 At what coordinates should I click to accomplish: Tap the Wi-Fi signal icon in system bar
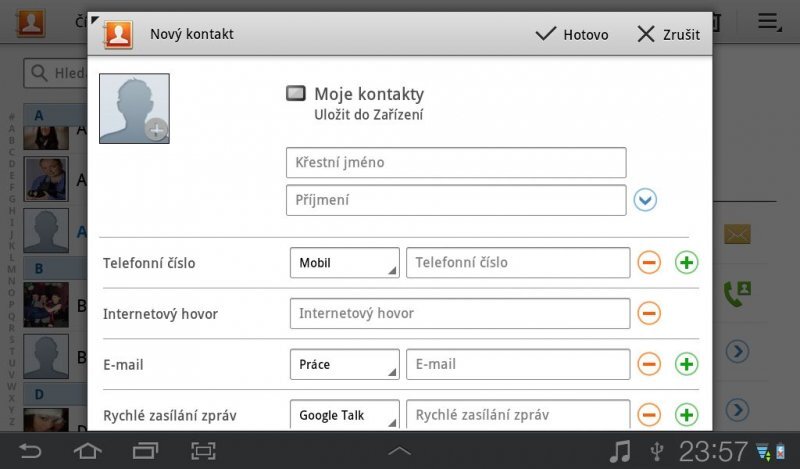763,452
